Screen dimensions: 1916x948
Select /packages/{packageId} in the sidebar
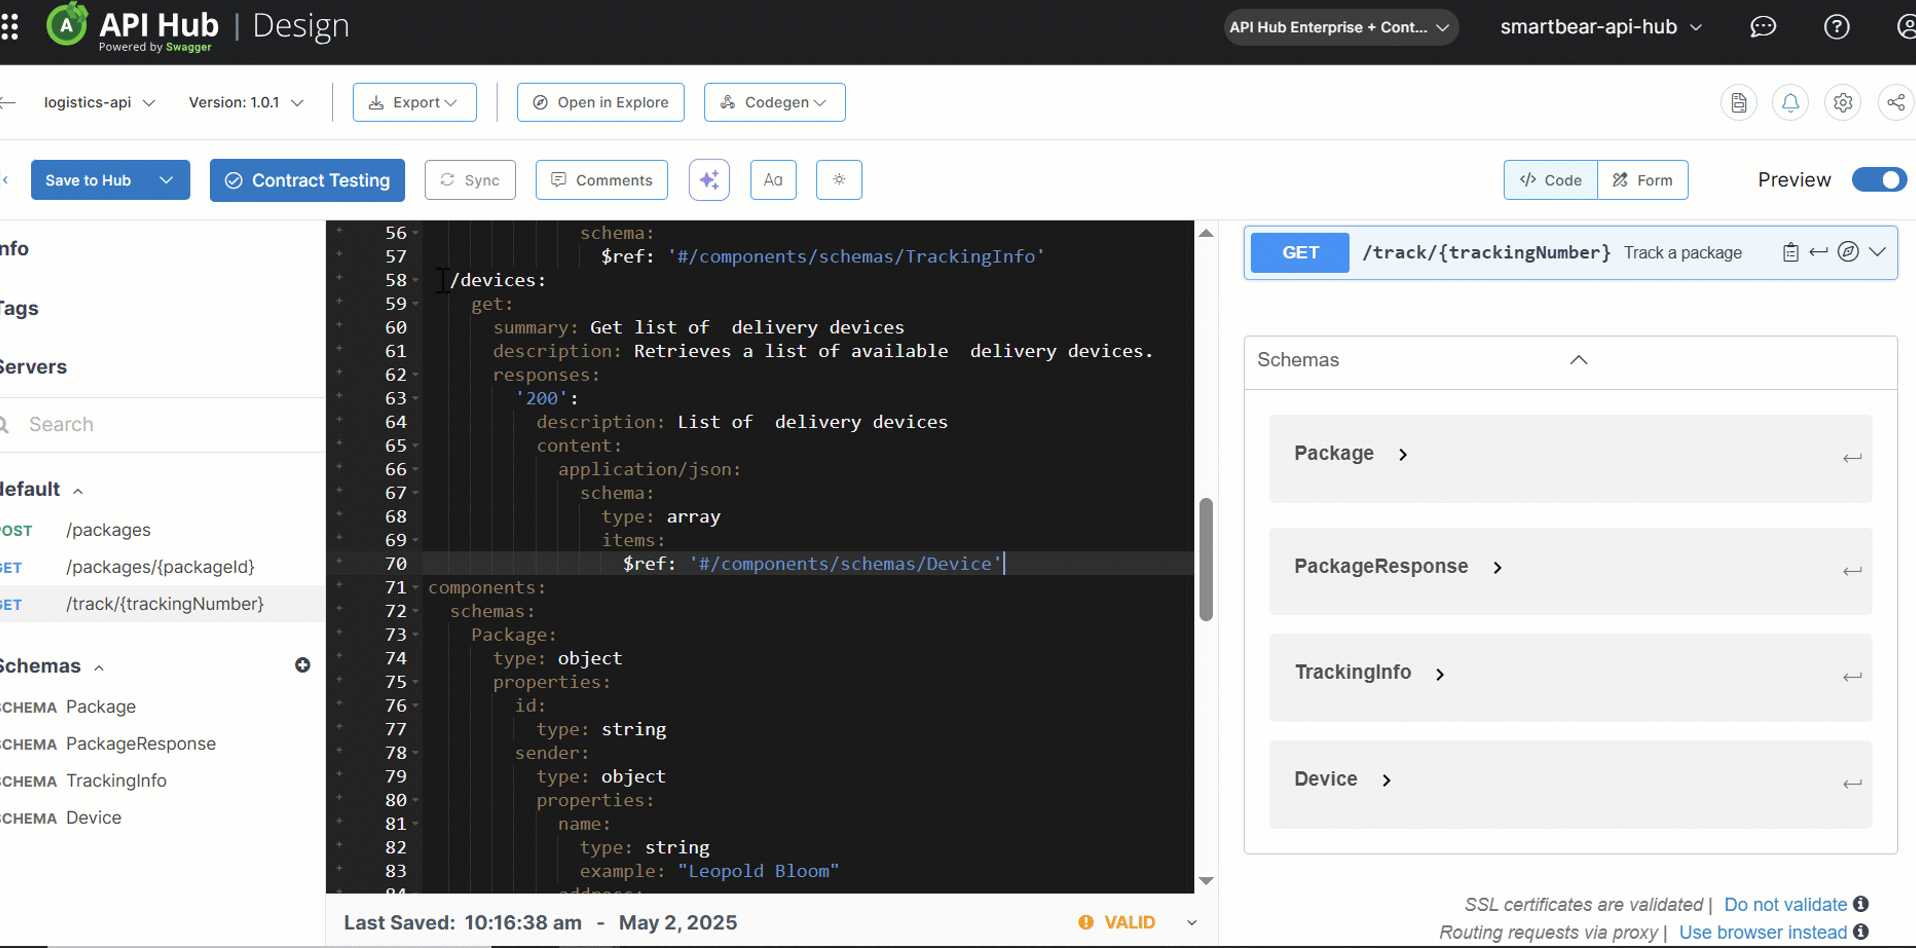(x=160, y=567)
